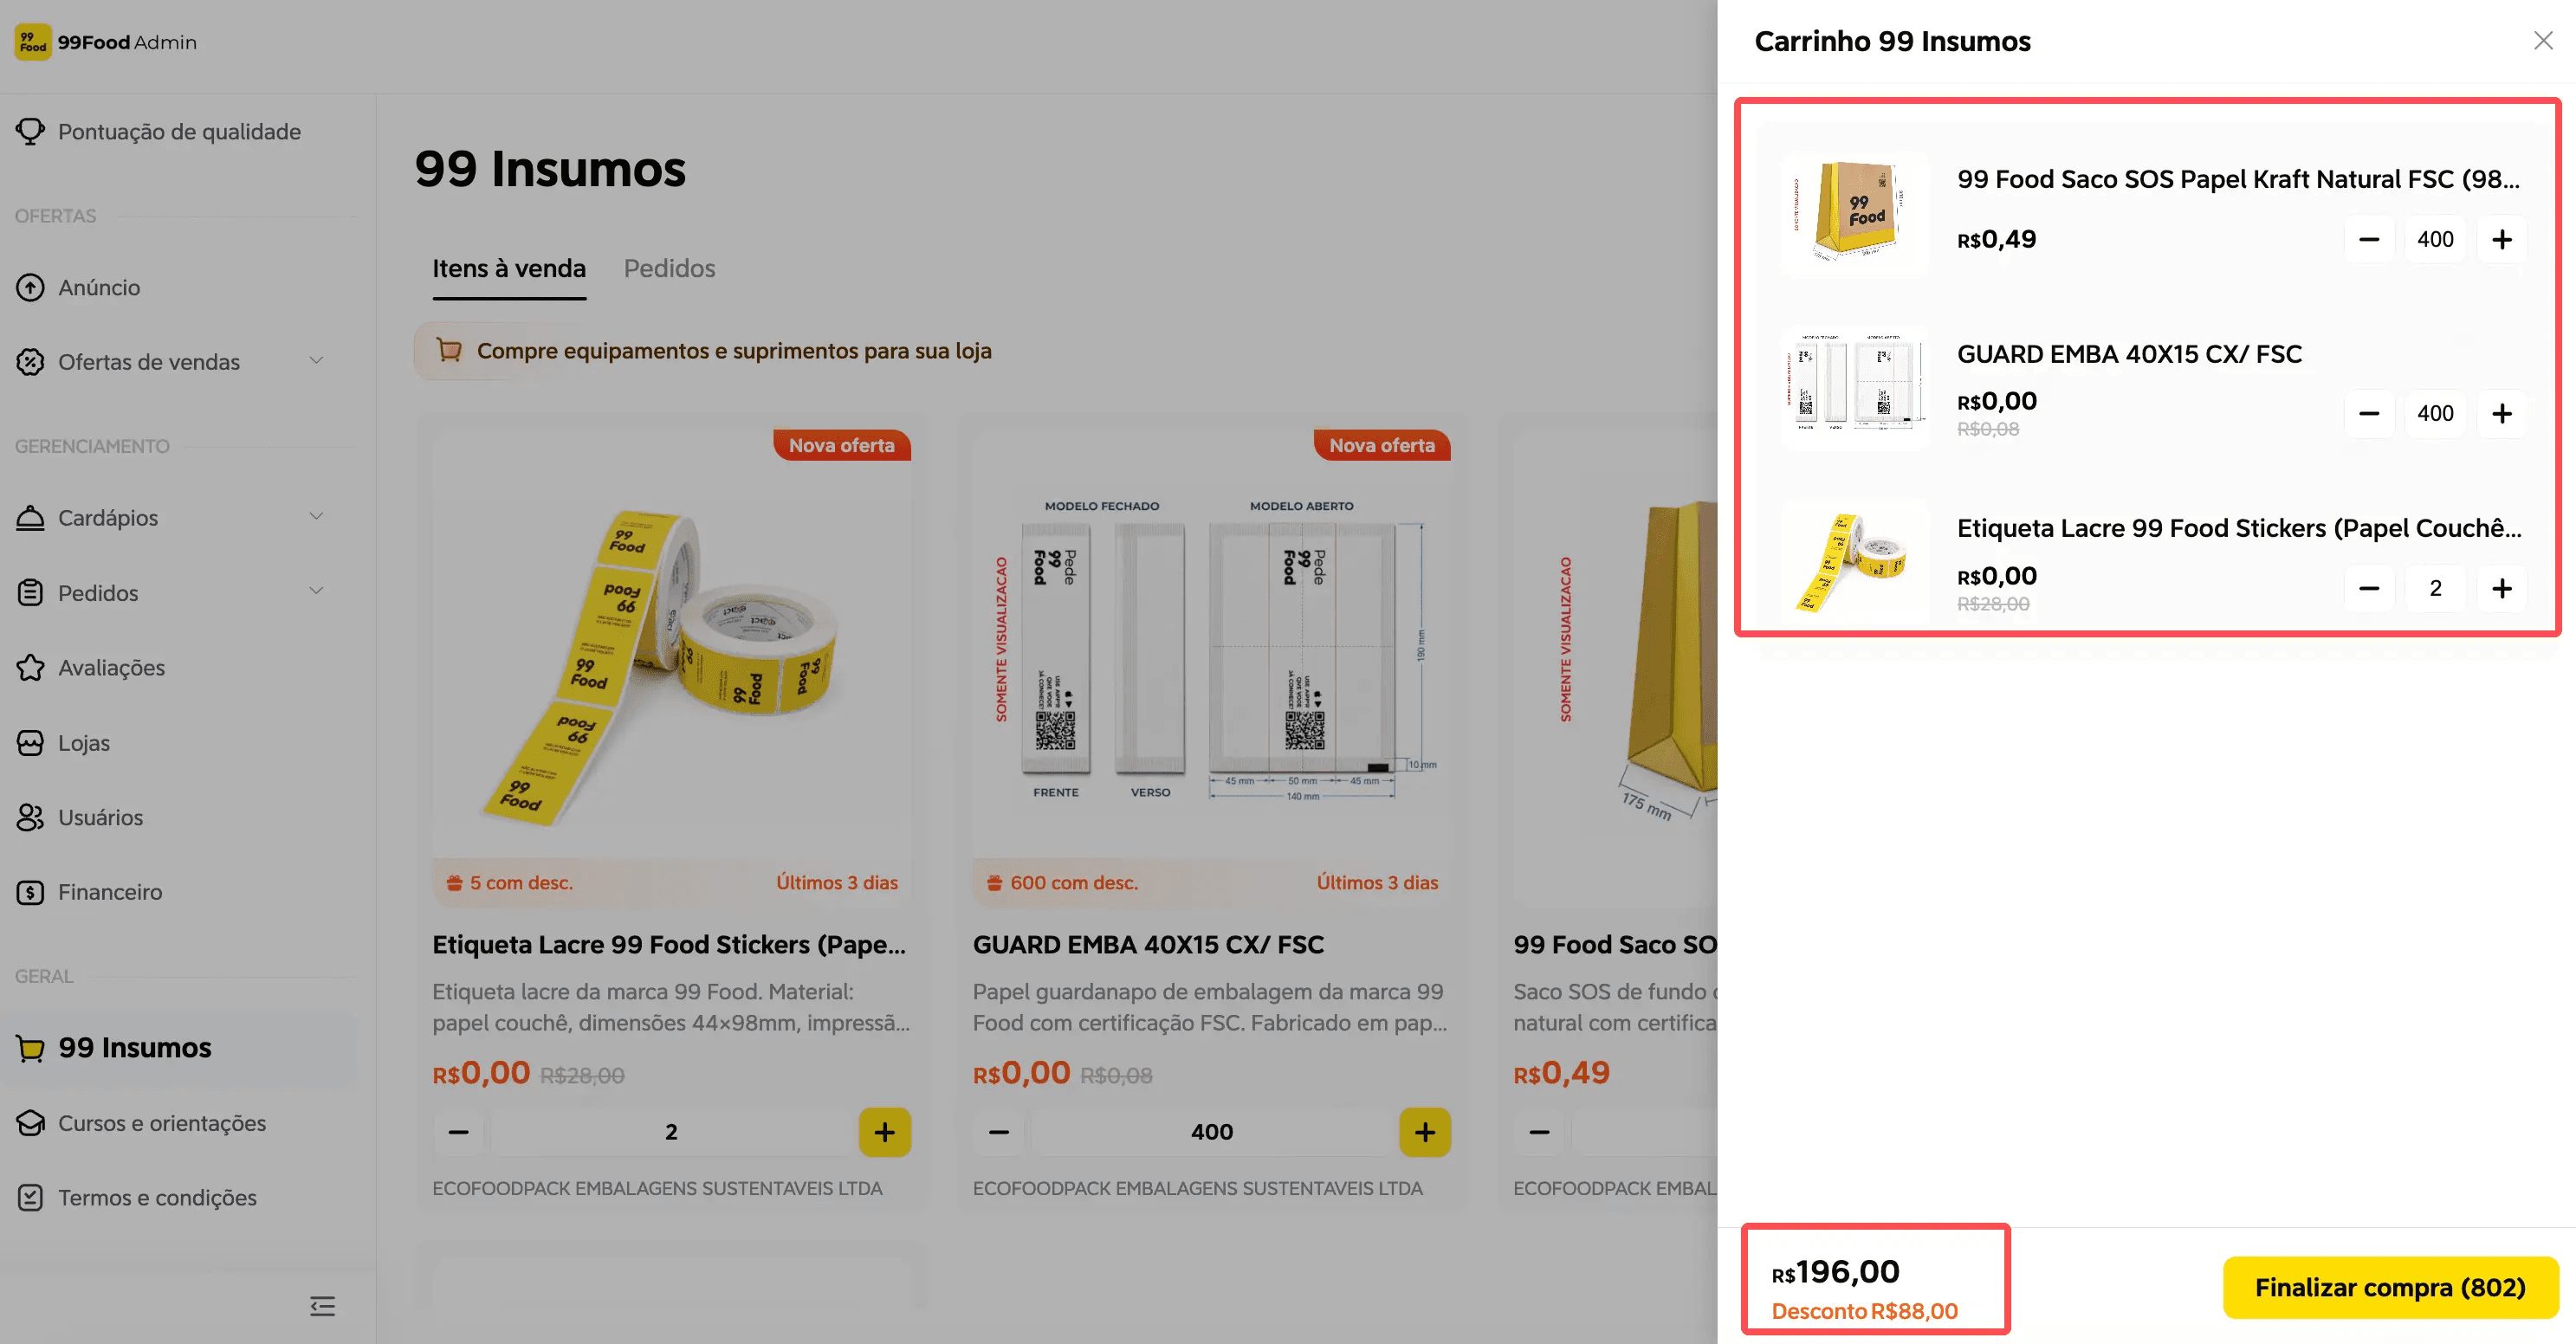The height and width of the screenshot is (1344, 2576).
Task: Open Cursos e orientações graduation icon
Action: point(30,1122)
